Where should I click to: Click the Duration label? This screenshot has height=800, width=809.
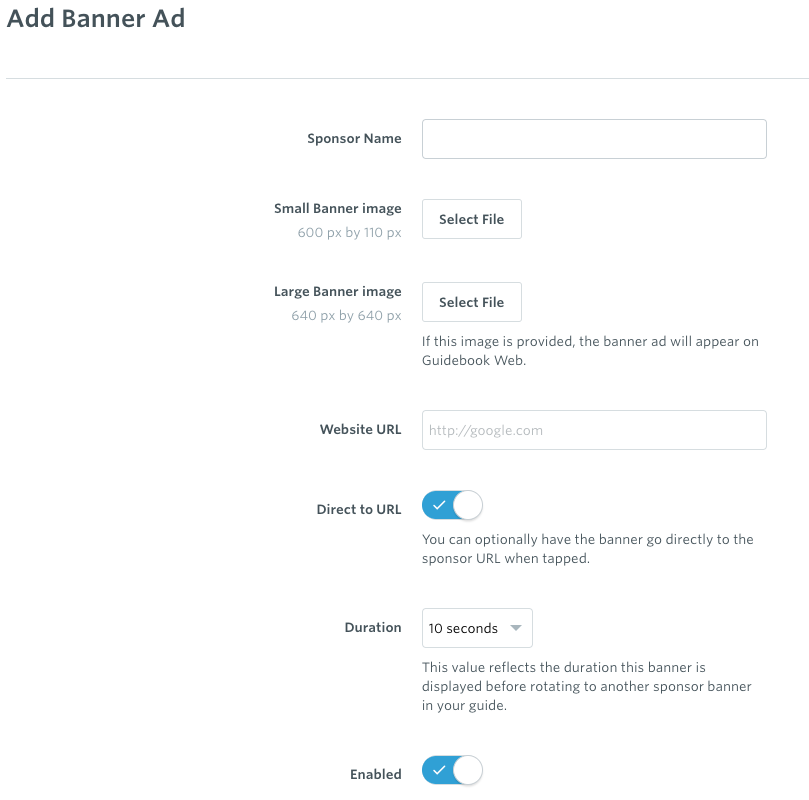click(373, 627)
